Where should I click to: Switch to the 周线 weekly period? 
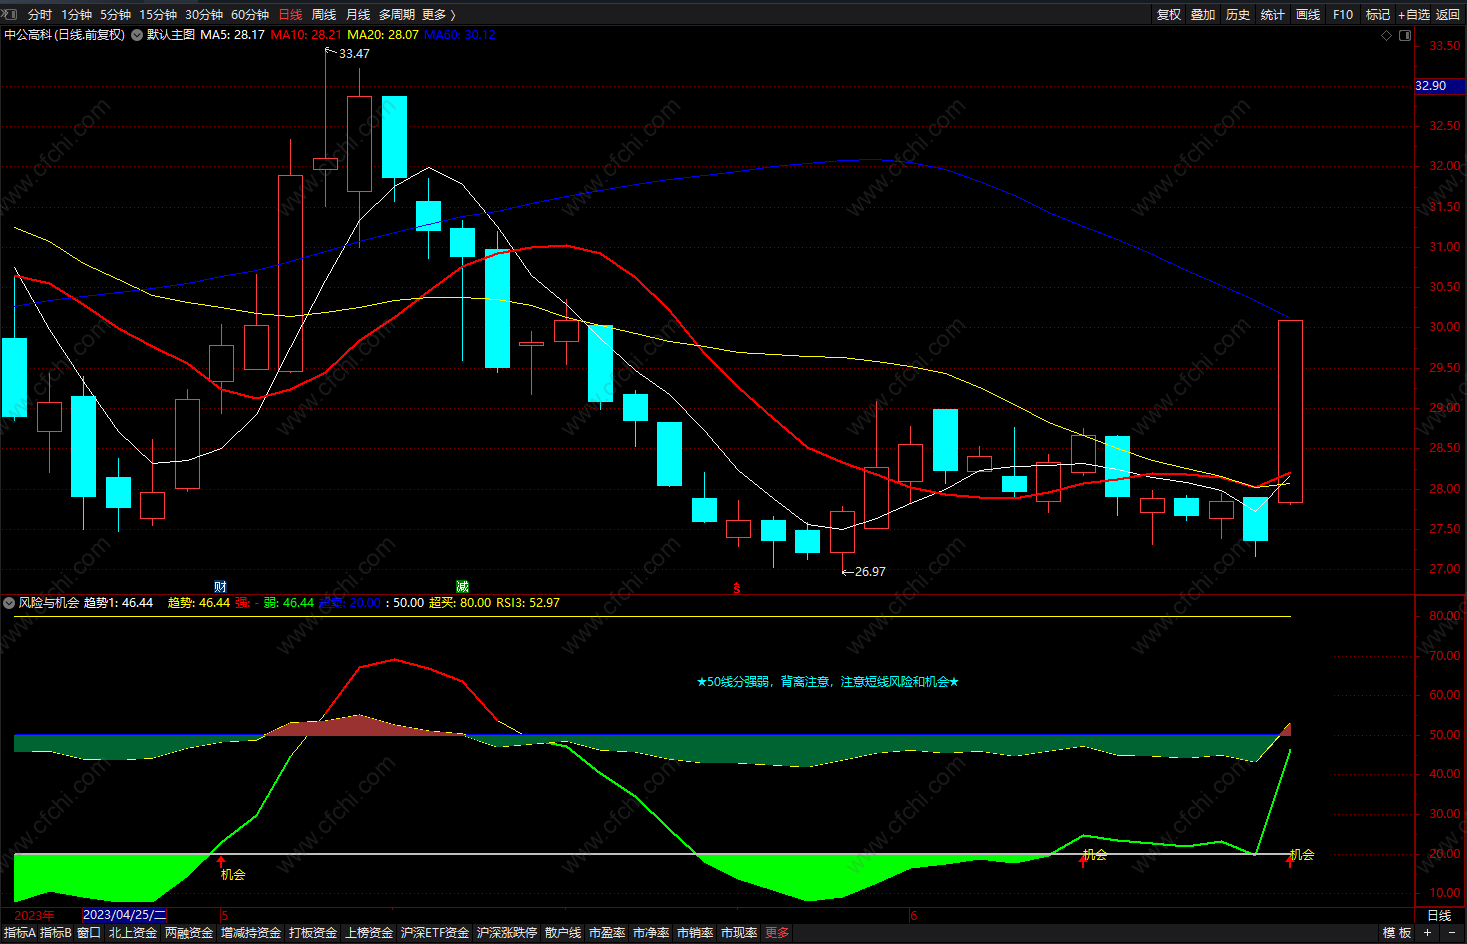coord(324,14)
